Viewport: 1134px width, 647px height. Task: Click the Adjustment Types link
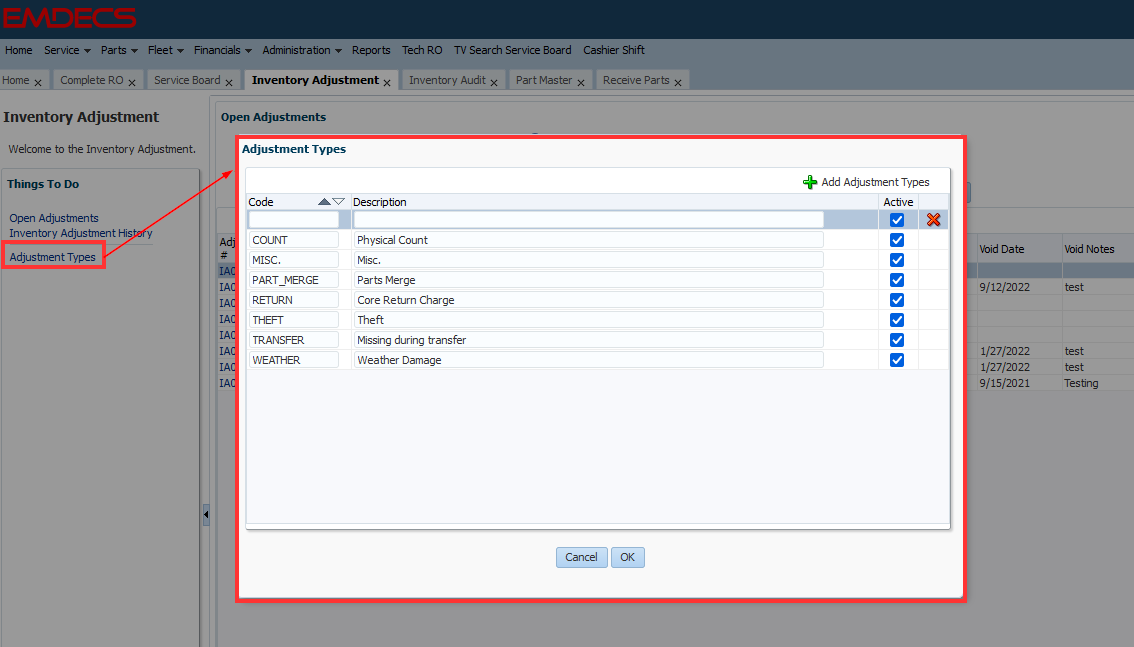(53, 257)
